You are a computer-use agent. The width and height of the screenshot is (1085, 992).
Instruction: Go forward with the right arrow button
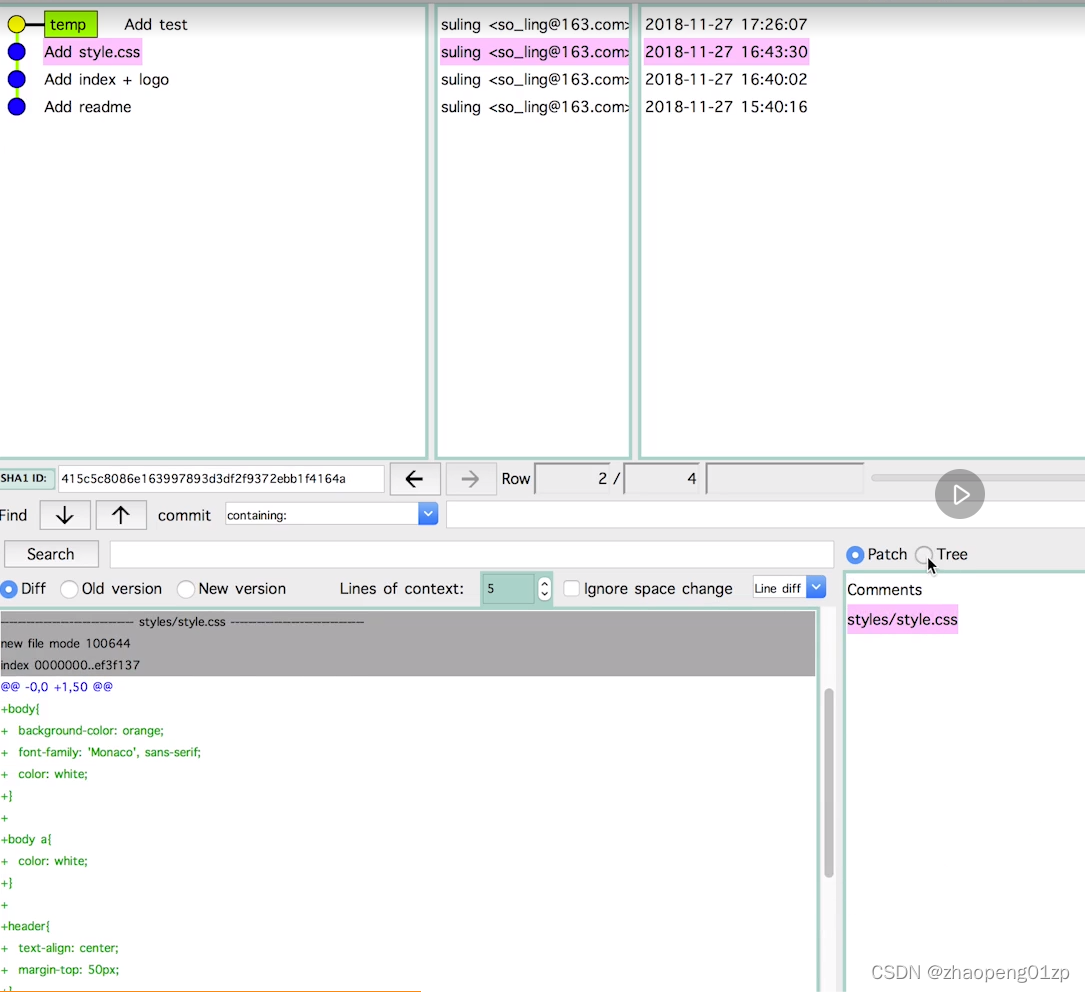tap(471, 479)
